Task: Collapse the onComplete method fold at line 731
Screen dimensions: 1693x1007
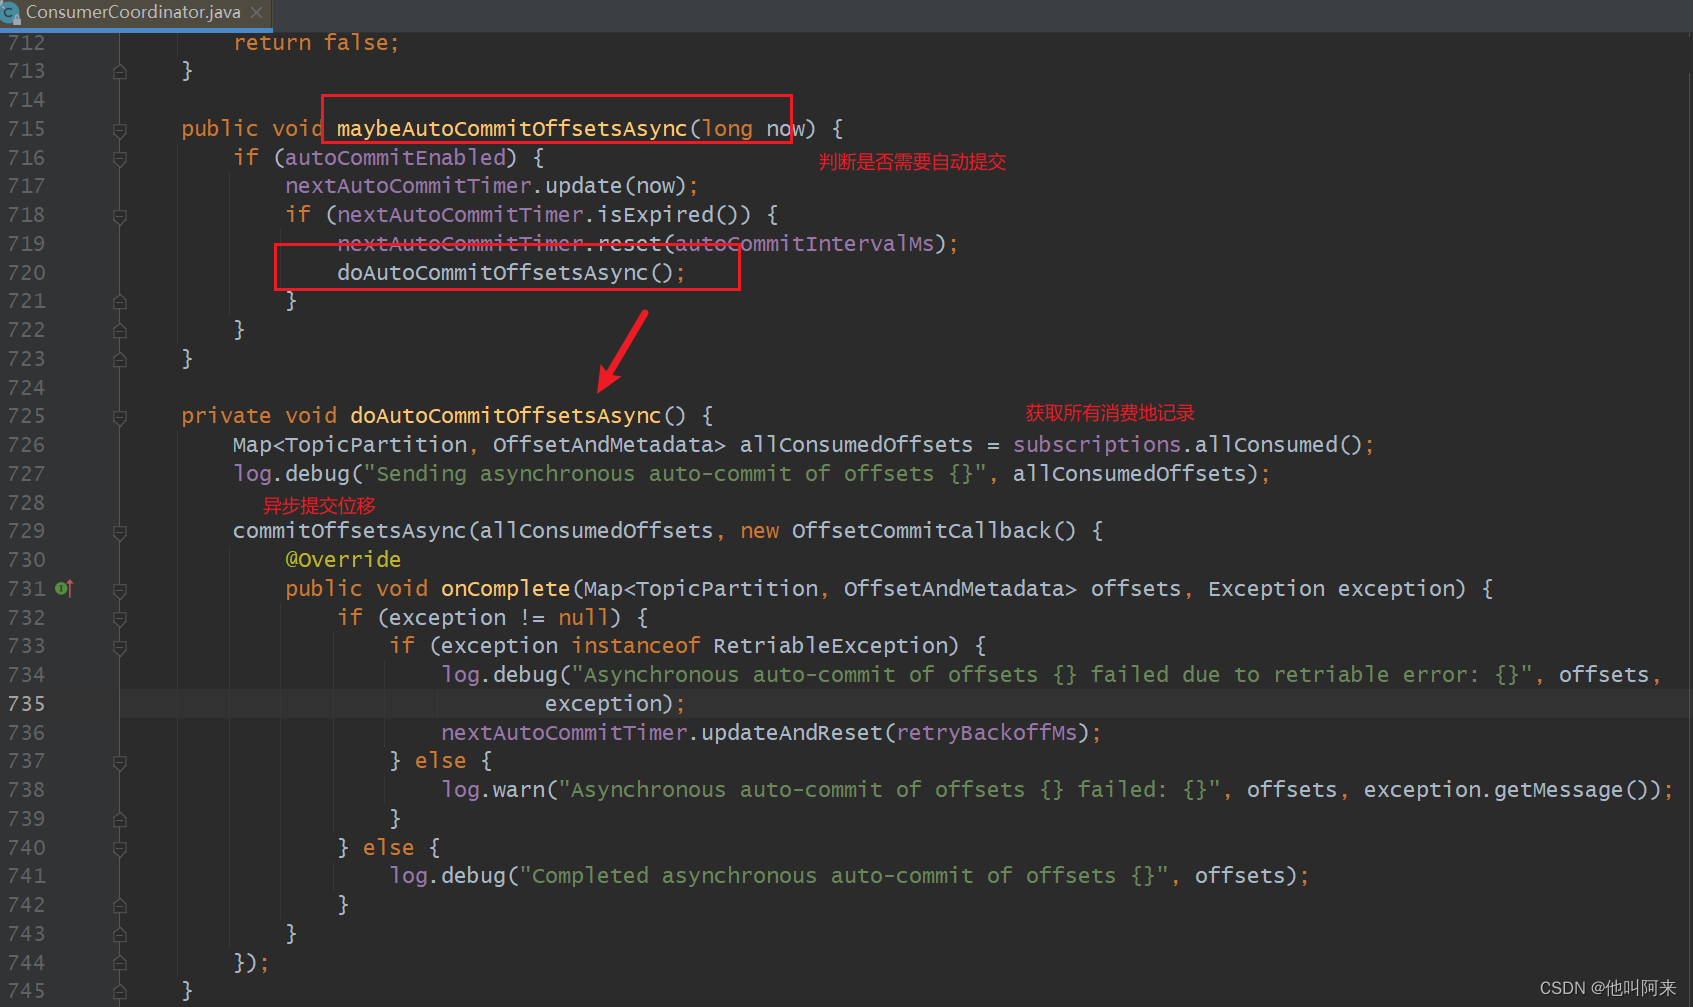Action: (120, 590)
